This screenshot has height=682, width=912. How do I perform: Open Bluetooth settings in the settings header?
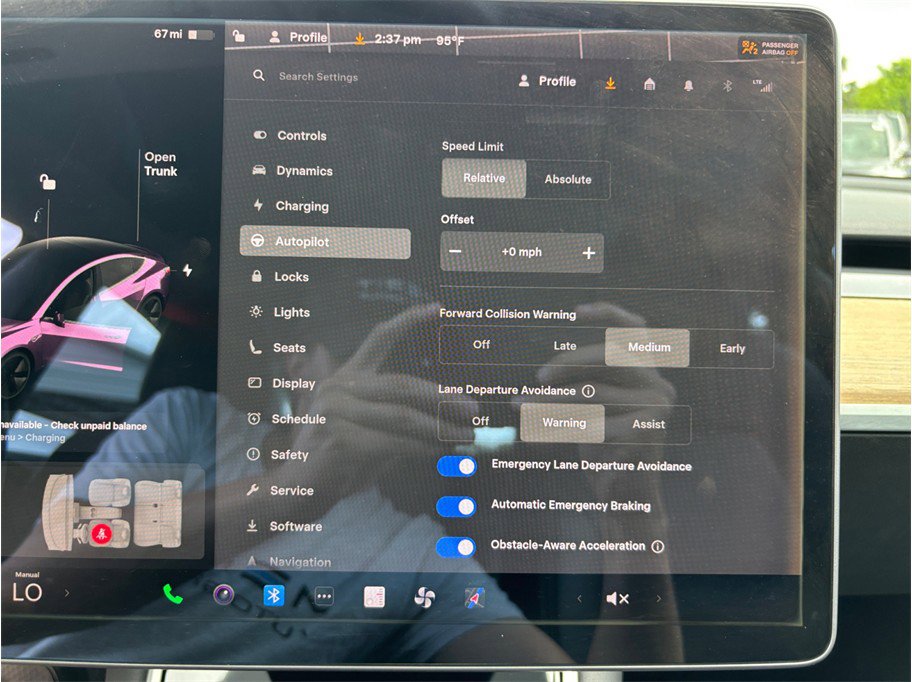pos(727,87)
